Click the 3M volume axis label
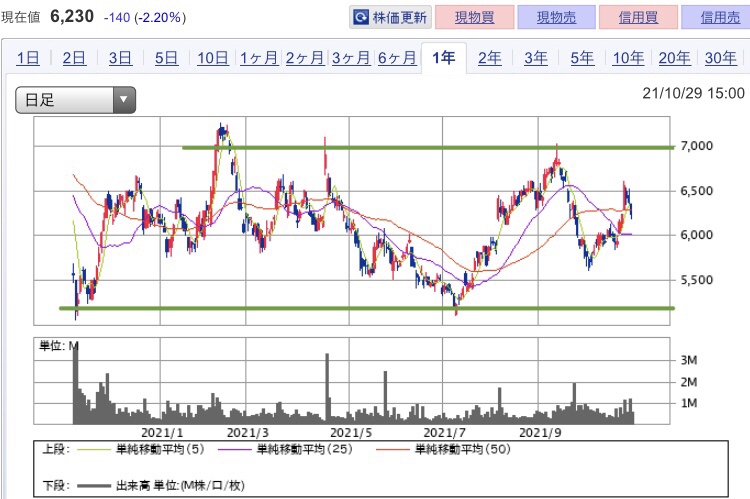 pos(689,360)
